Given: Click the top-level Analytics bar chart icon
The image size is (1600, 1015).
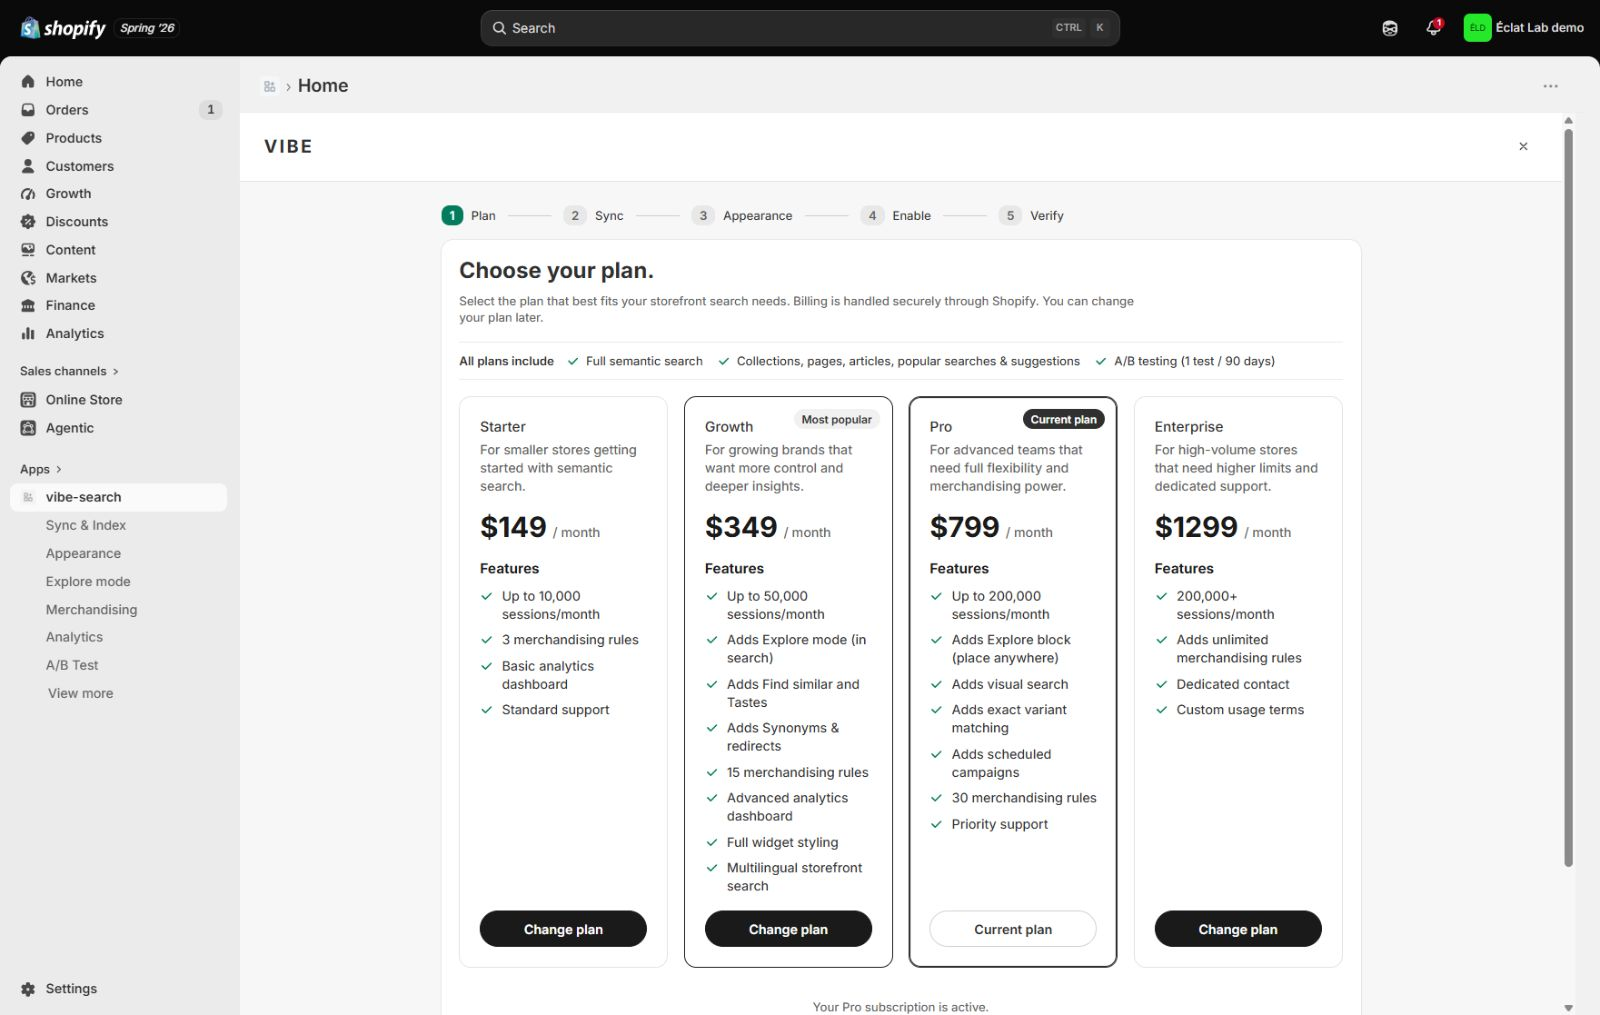Looking at the screenshot, I should click(x=28, y=334).
